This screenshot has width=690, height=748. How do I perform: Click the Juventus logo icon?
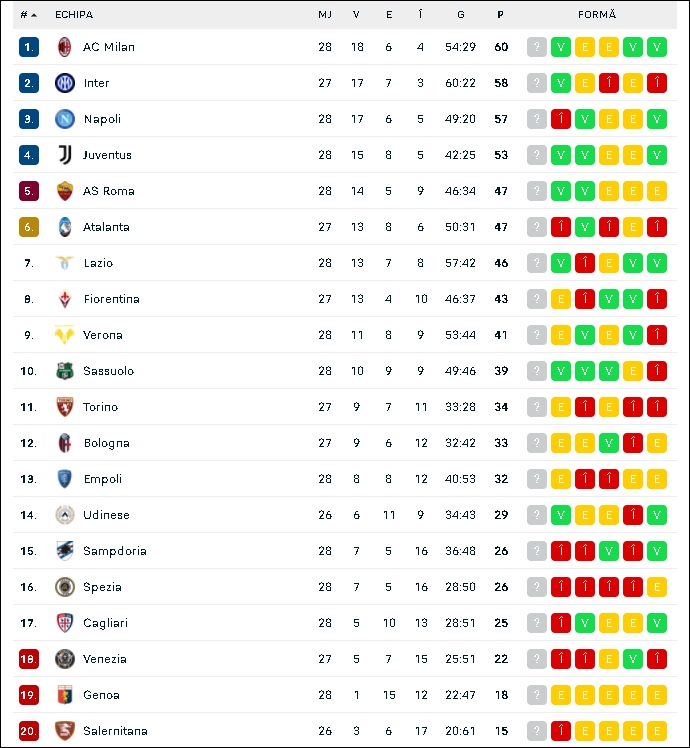point(64,155)
